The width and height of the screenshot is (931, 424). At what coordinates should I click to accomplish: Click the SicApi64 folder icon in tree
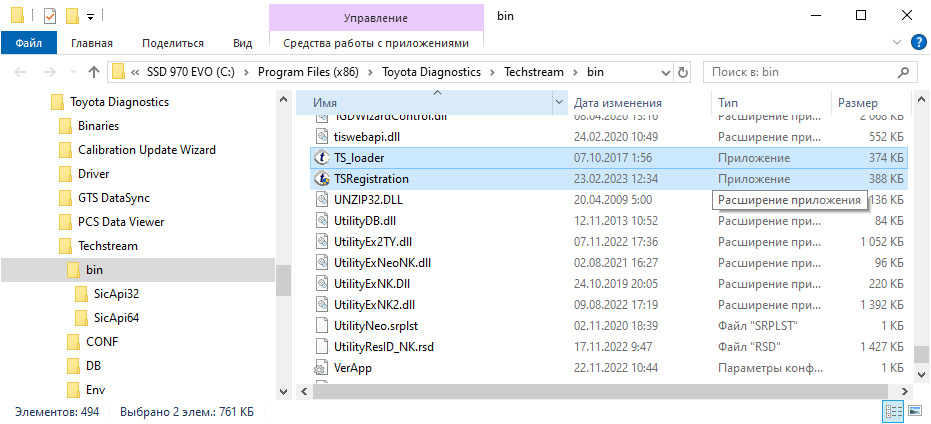[81, 318]
